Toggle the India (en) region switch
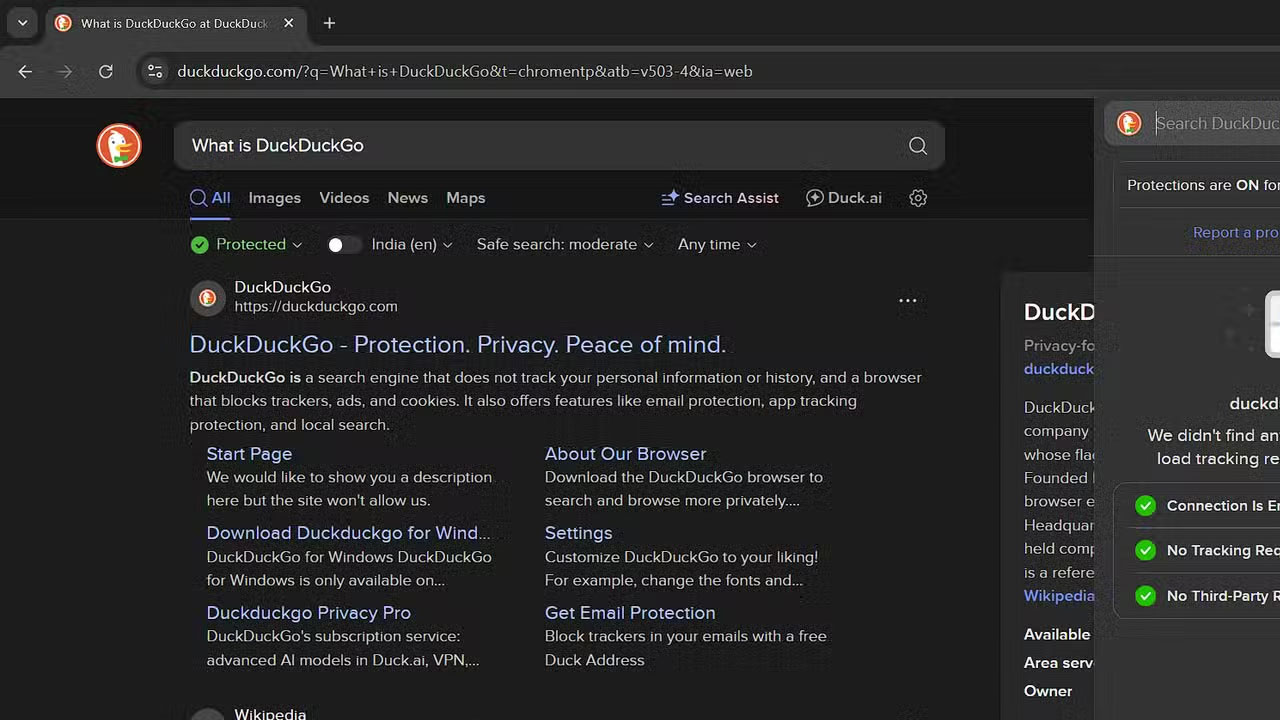 click(343, 245)
